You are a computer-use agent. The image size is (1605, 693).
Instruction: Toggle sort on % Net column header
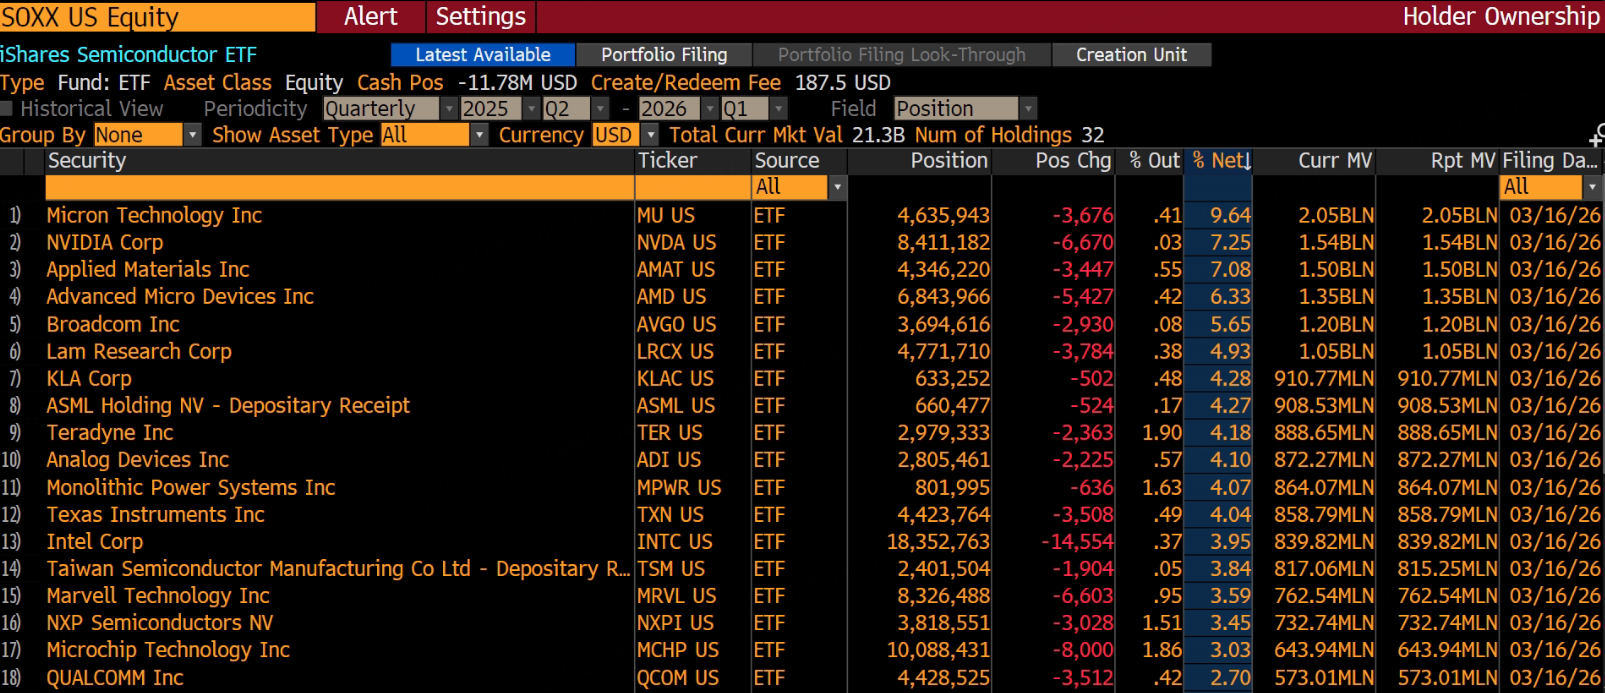coord(1220,161)
